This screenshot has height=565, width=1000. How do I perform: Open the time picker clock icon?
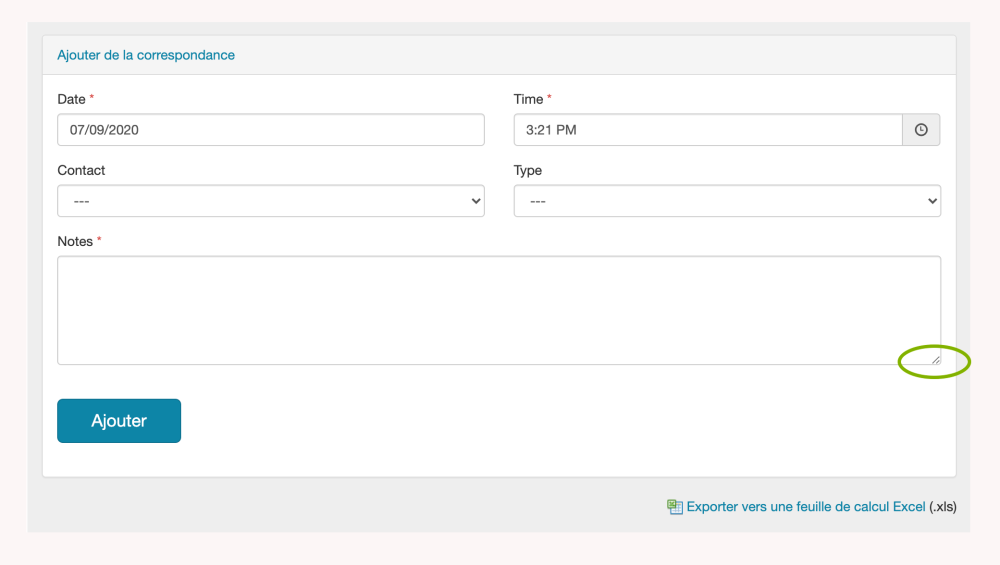921,130
